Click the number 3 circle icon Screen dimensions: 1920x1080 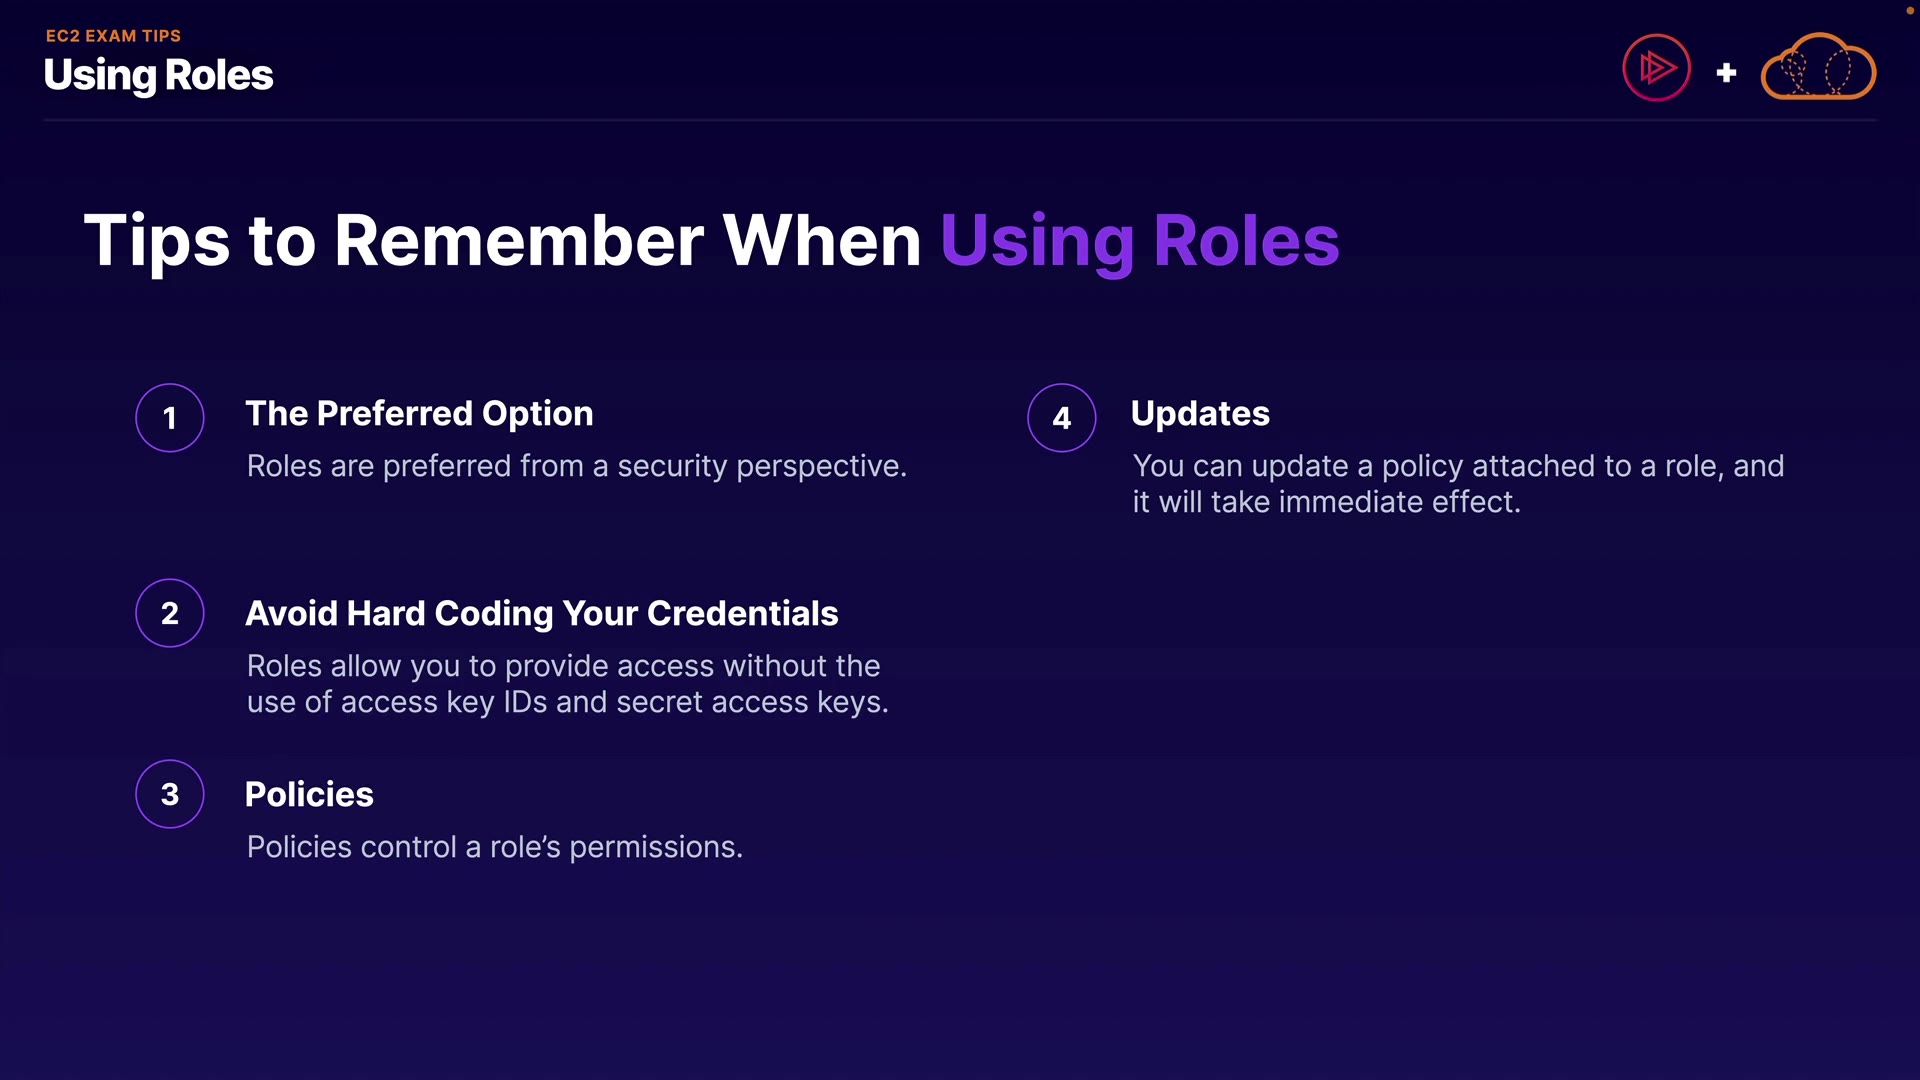(x=170, y=794)
